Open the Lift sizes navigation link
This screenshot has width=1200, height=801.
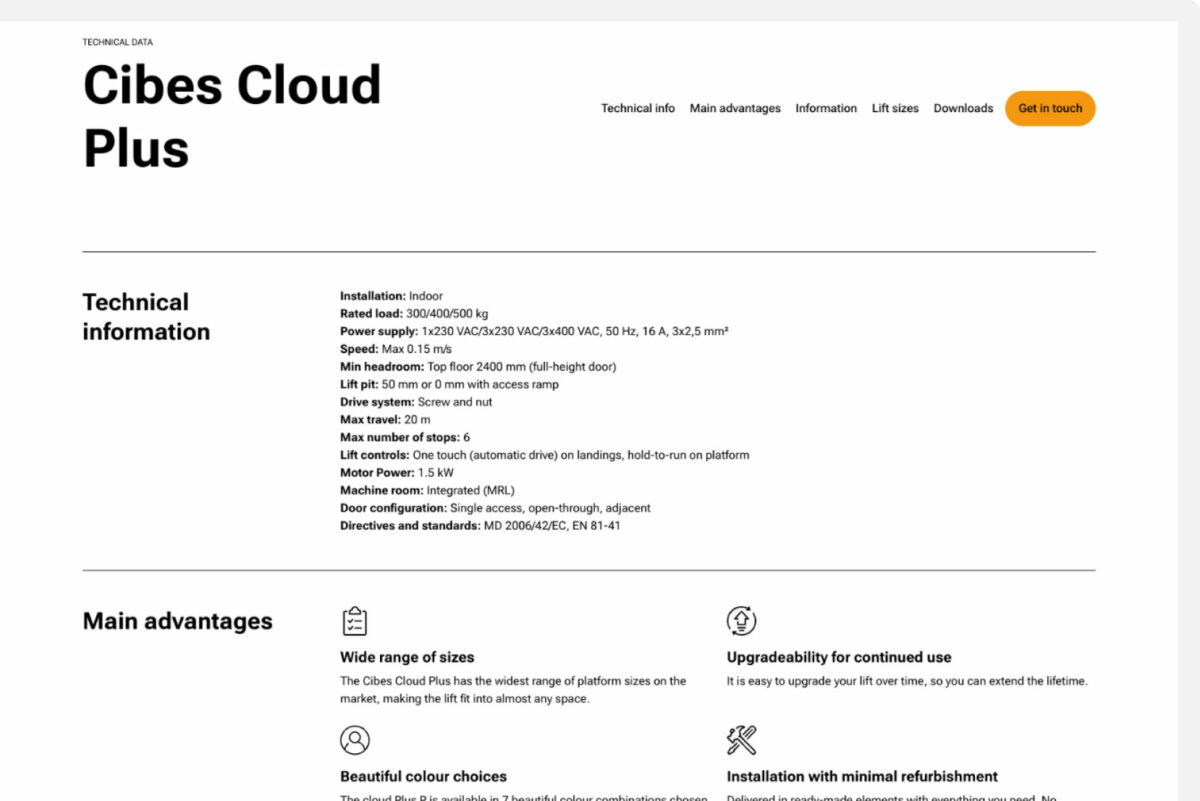pyautogui.click(x=895, y=108)
